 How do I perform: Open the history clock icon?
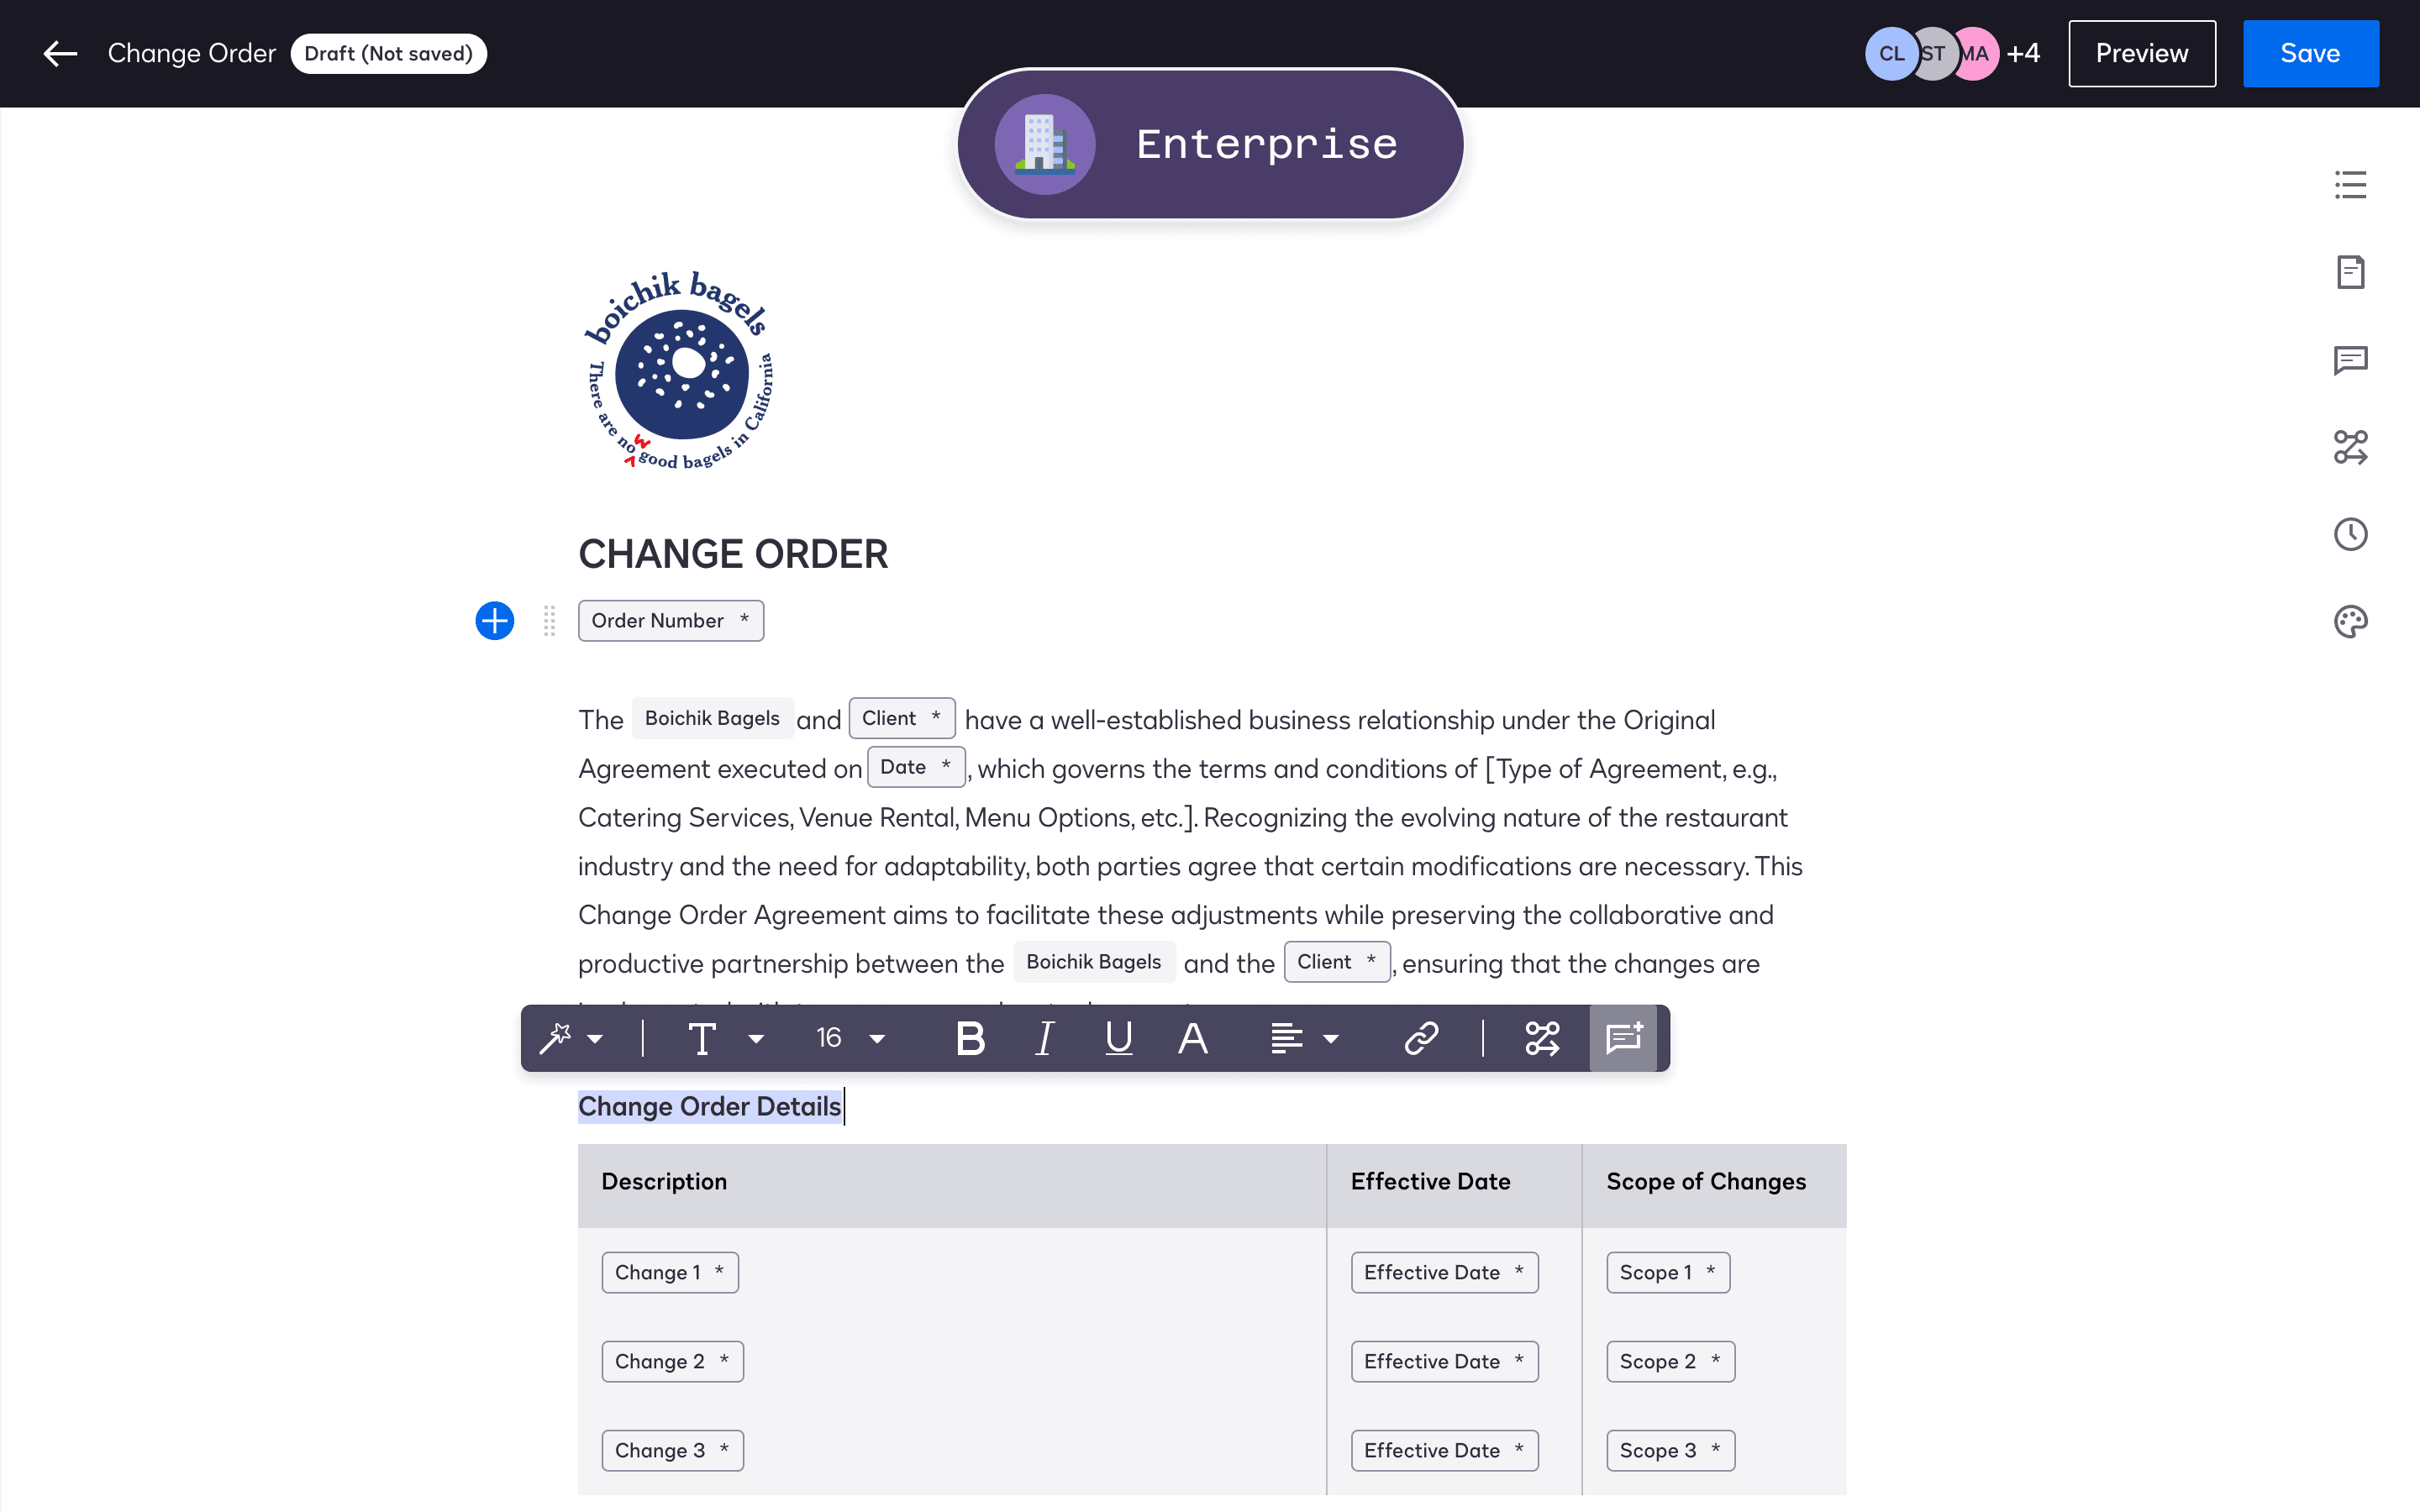(2350, 534)
